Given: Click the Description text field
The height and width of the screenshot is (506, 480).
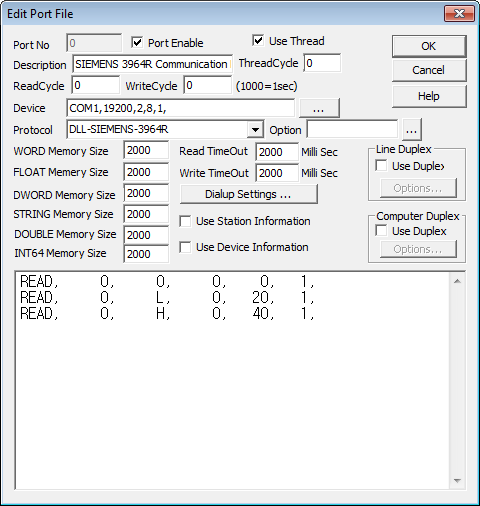Looking at the screenshot, I should pyautogui.click(x=152, y=64).
